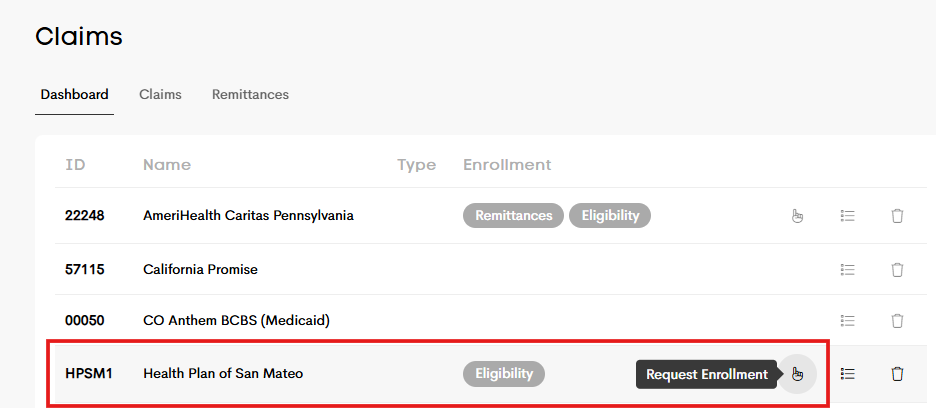Delete the AmeriHealth Caritas Pennsylvania payer
The height and width of the screenshot is (408, 936).
[x=897, y=216]
